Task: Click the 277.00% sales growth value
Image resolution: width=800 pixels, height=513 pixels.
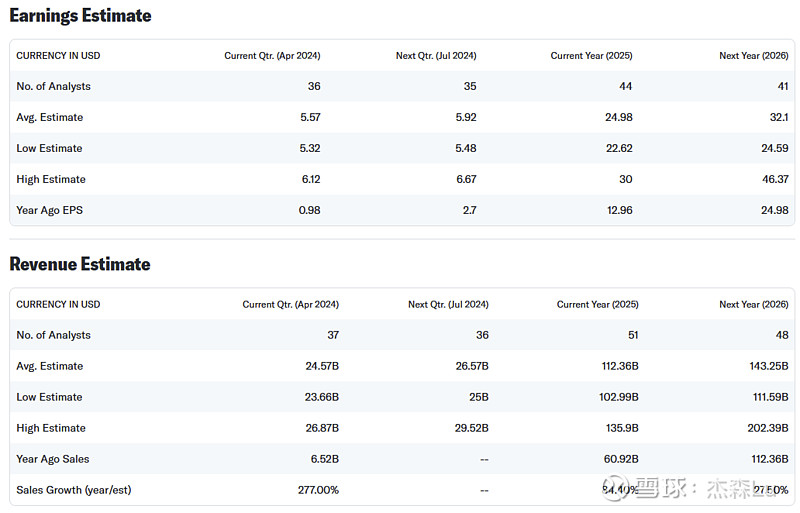Action: (x=318, y=490)
